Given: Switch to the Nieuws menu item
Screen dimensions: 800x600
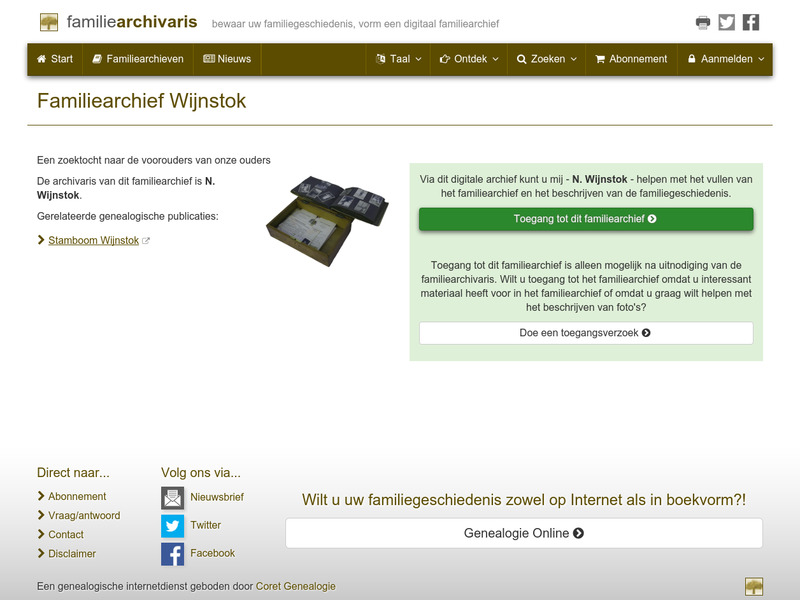Looking at the screenshot, I should [x=228, y=59].
